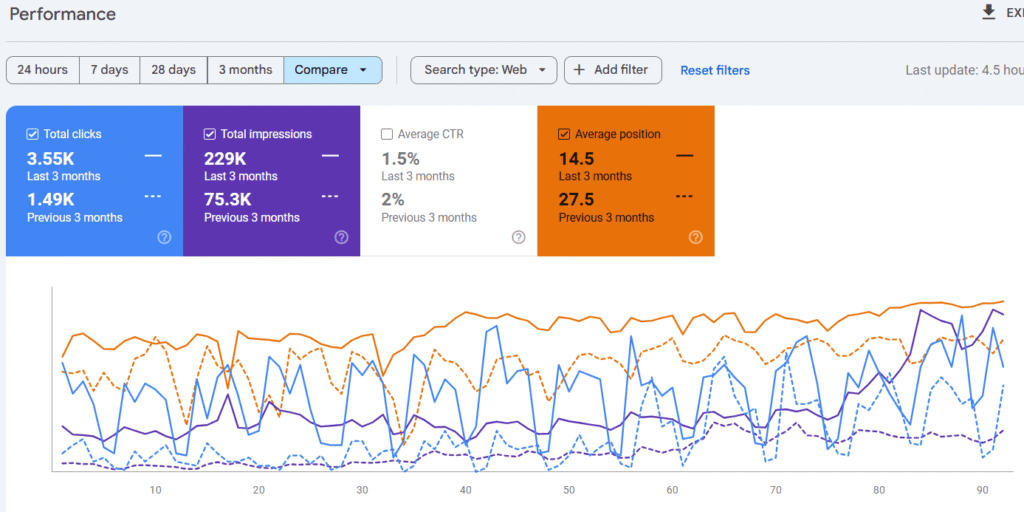Click the chart x-axis label 10
The image size is (1024, 512).
(155, 490)
